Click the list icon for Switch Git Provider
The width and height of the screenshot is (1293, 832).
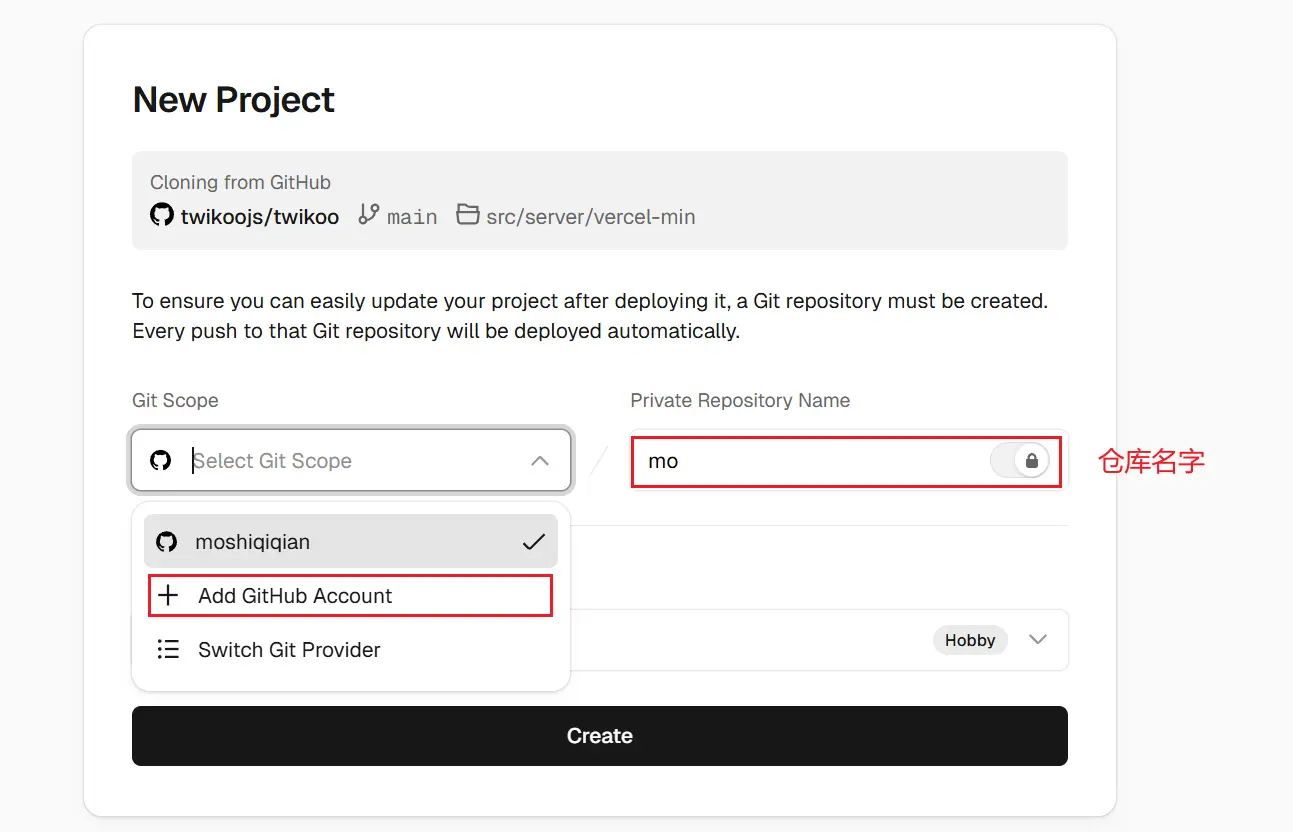[x=169, y=650]
